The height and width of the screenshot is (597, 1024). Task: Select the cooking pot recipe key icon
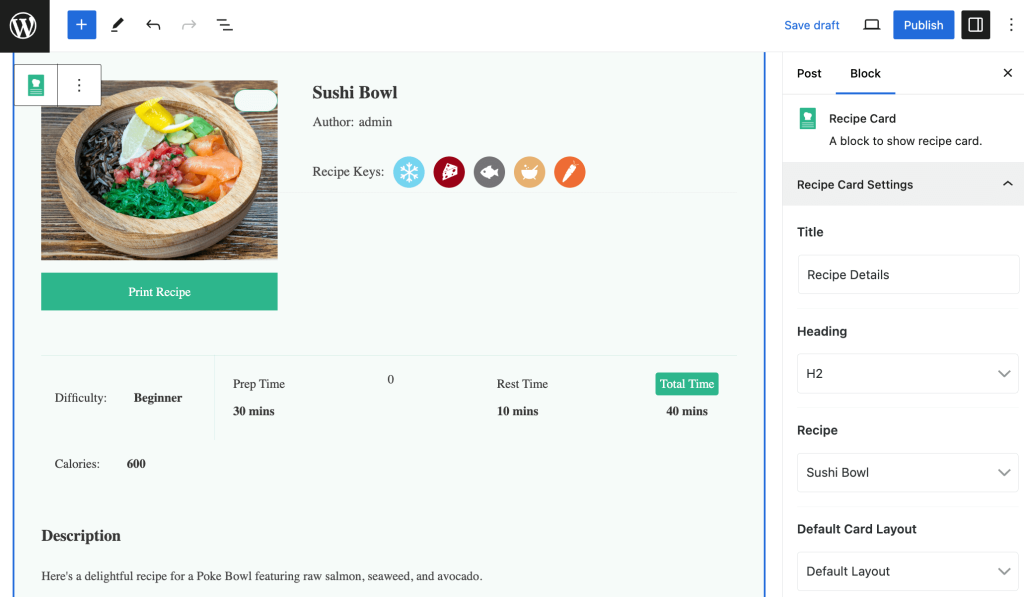529,172
